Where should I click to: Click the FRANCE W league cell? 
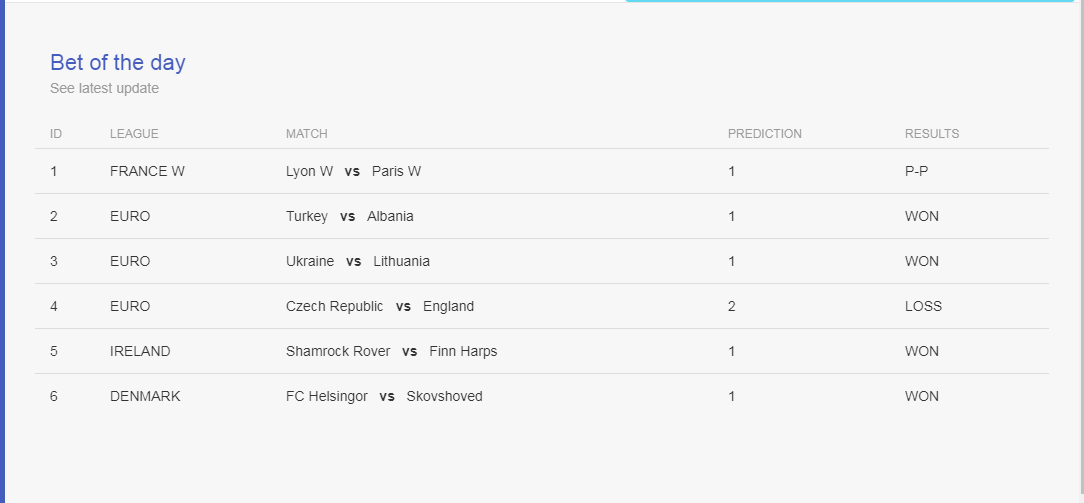[147, 171]
